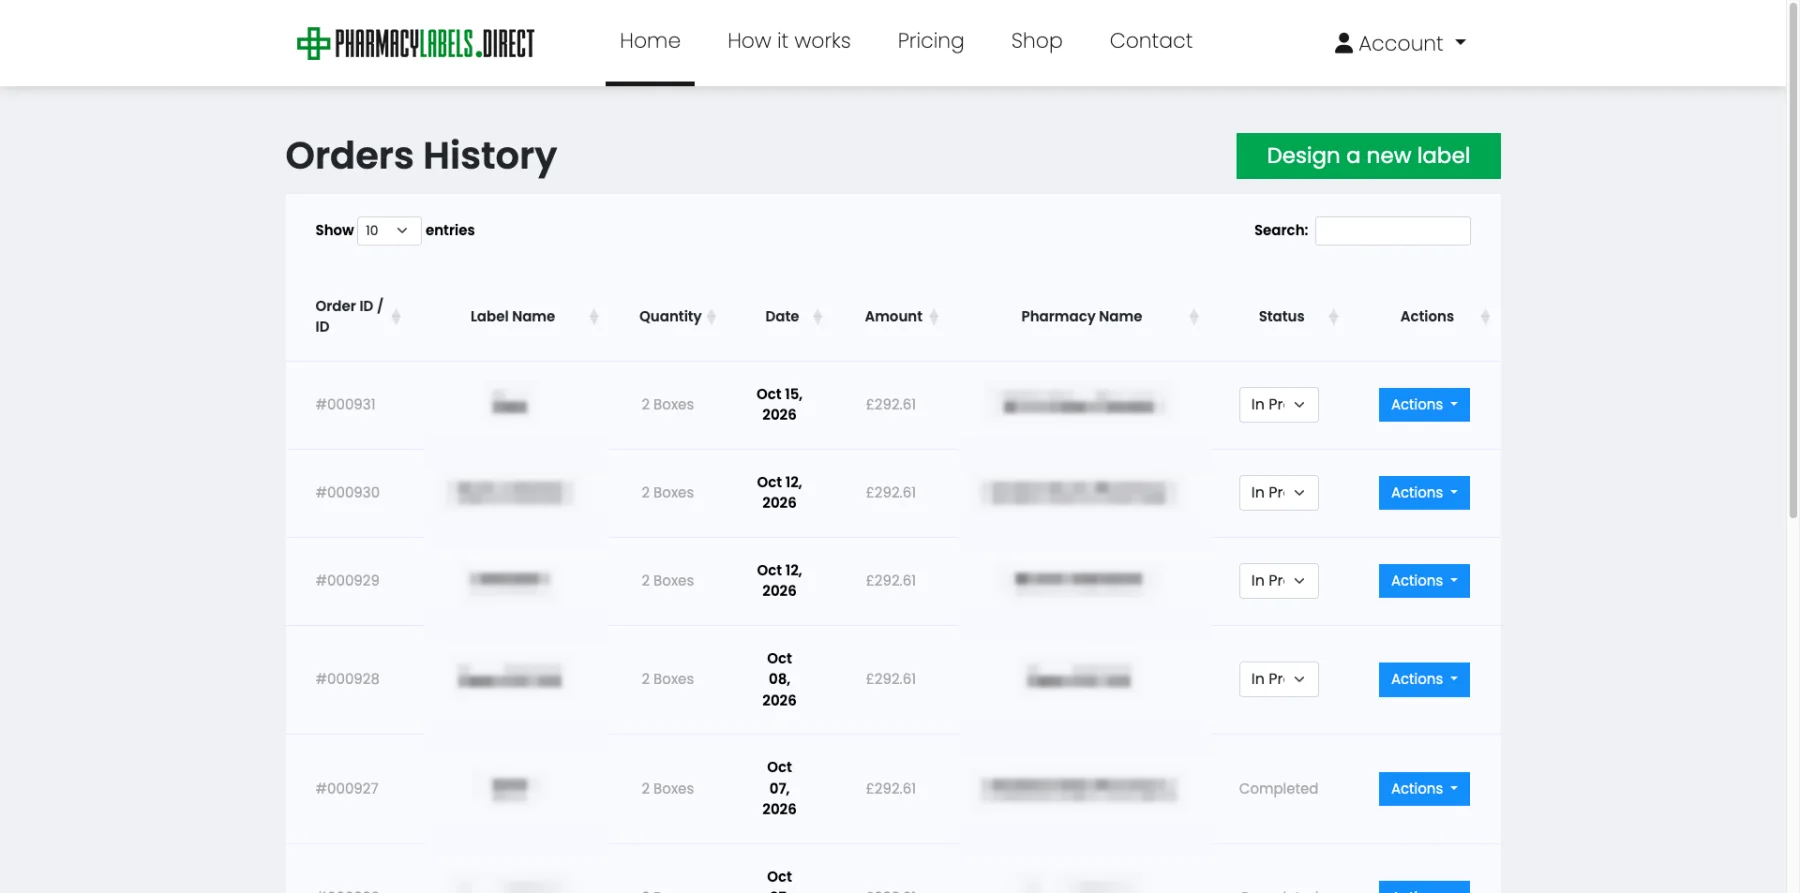Screen dimensions: 1800x893
Task: Sort by Date column arrows
Action: pyautogui.click(x=818, y=317)
